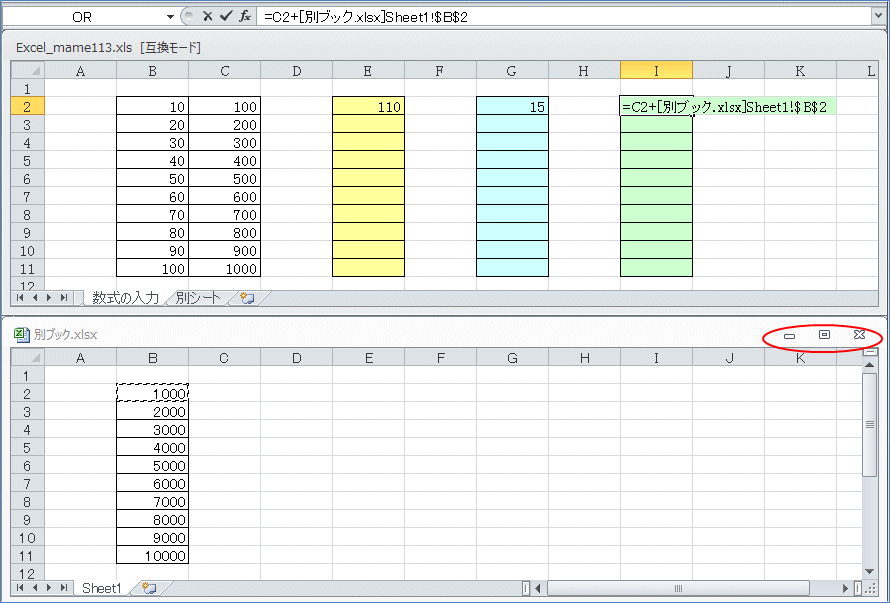Viewport: 890px width, 603px height.
Task: Click the insert new sheet icon beside 別シート
Action: click(245, 298)
